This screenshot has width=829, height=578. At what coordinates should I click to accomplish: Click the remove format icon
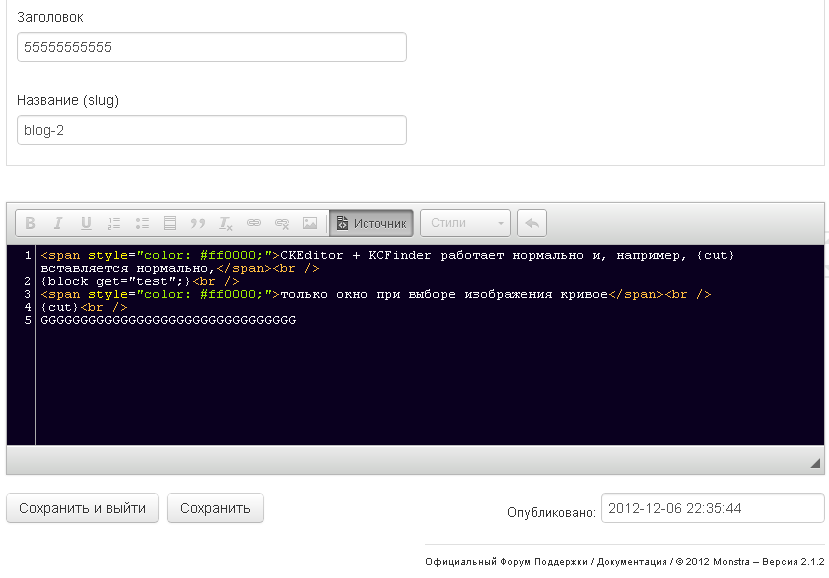[226, 223]
